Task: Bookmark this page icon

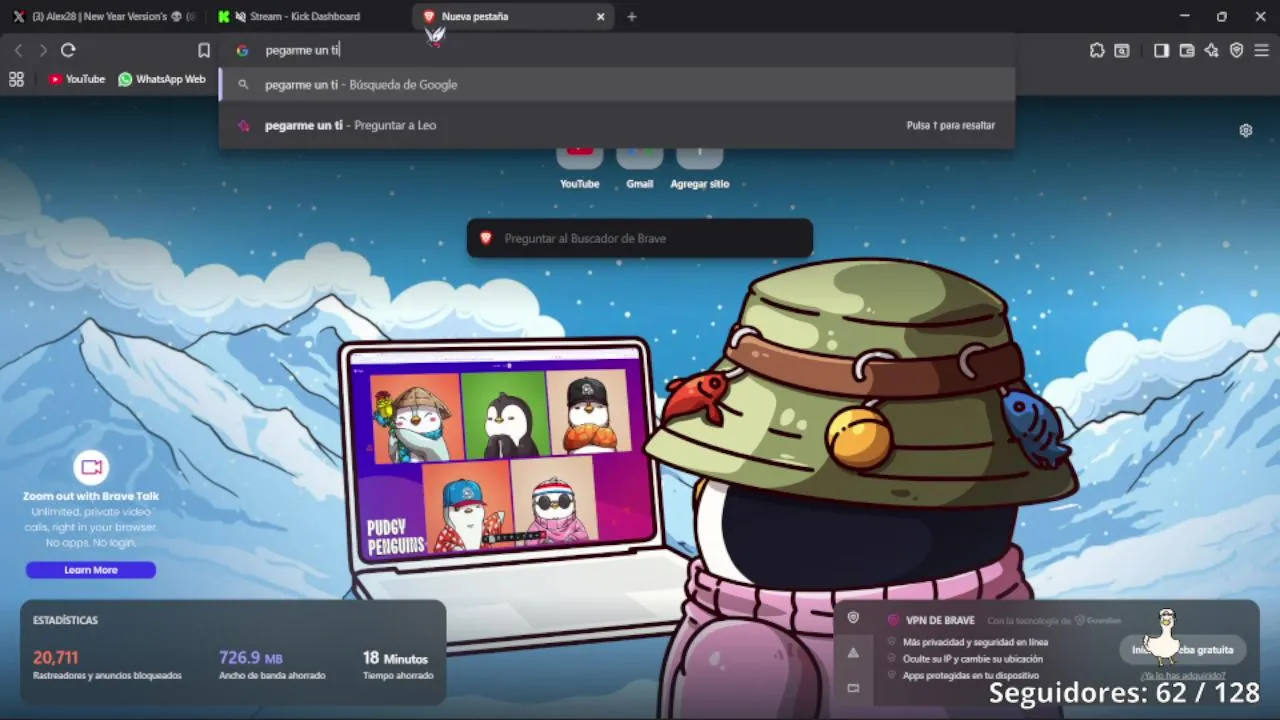Action: (204, 50)
